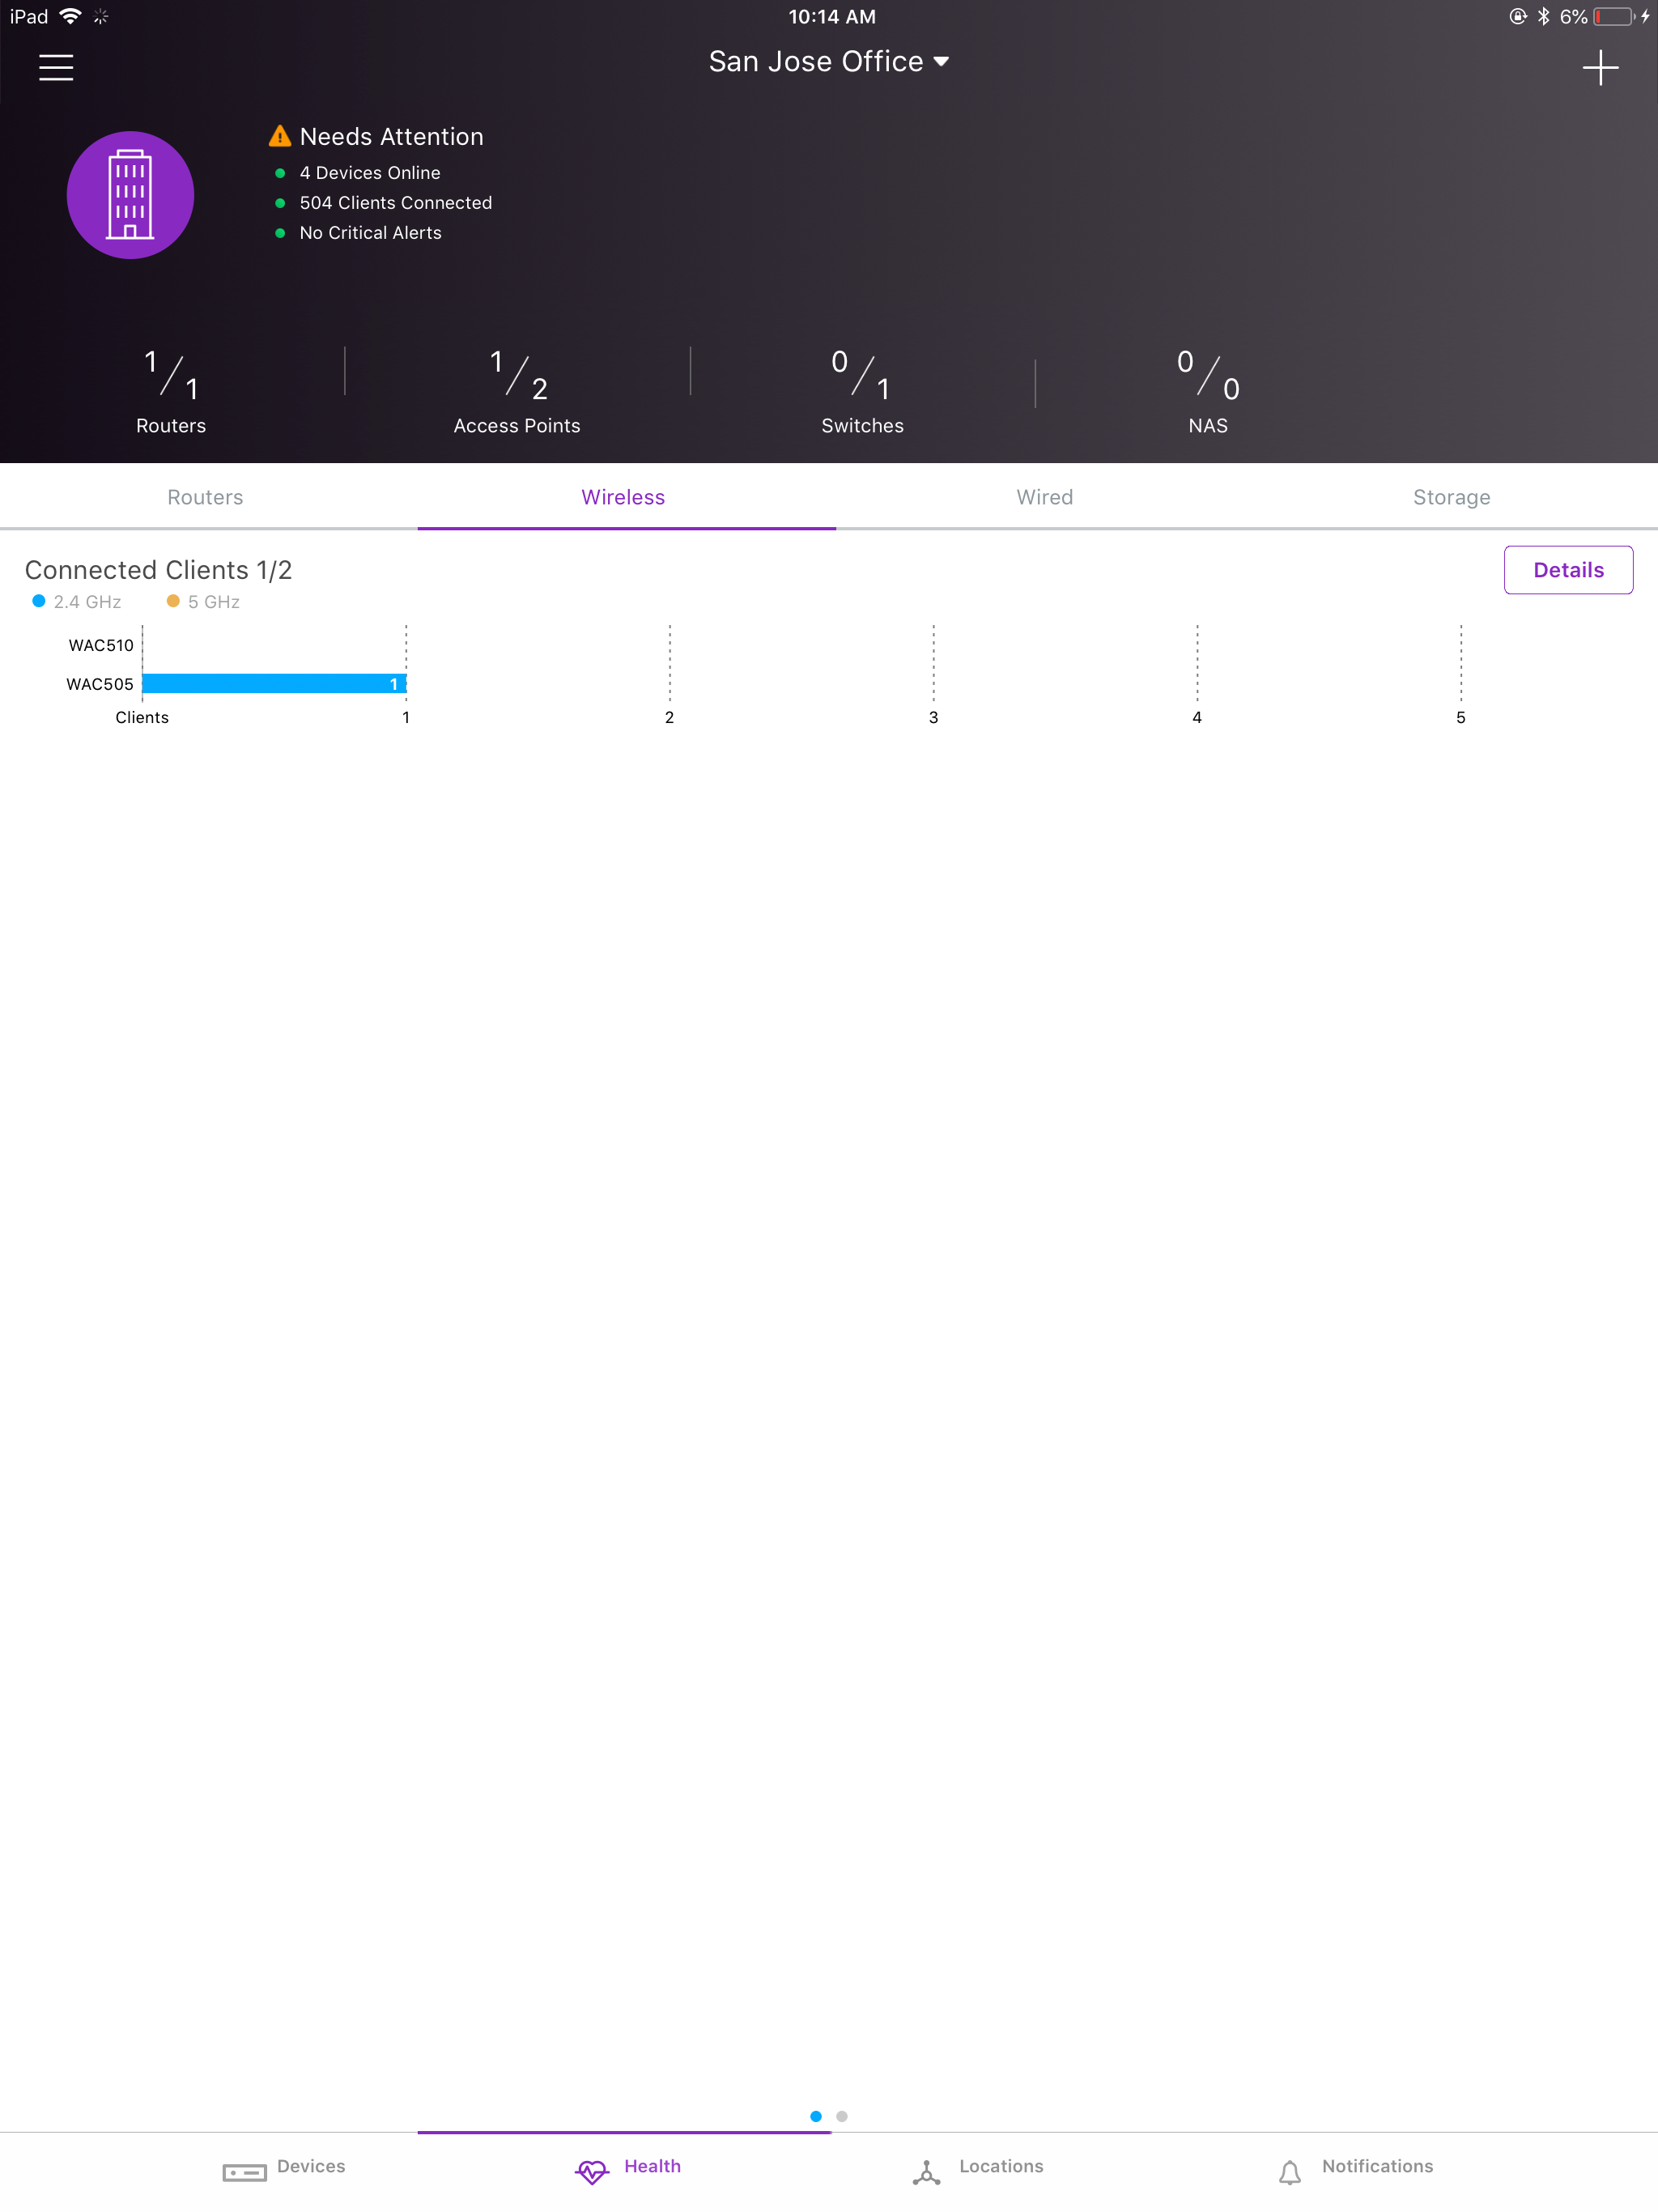Tap the Connected Clients 1/2 heading
Screen dimensions: 1658x2212
158,570
